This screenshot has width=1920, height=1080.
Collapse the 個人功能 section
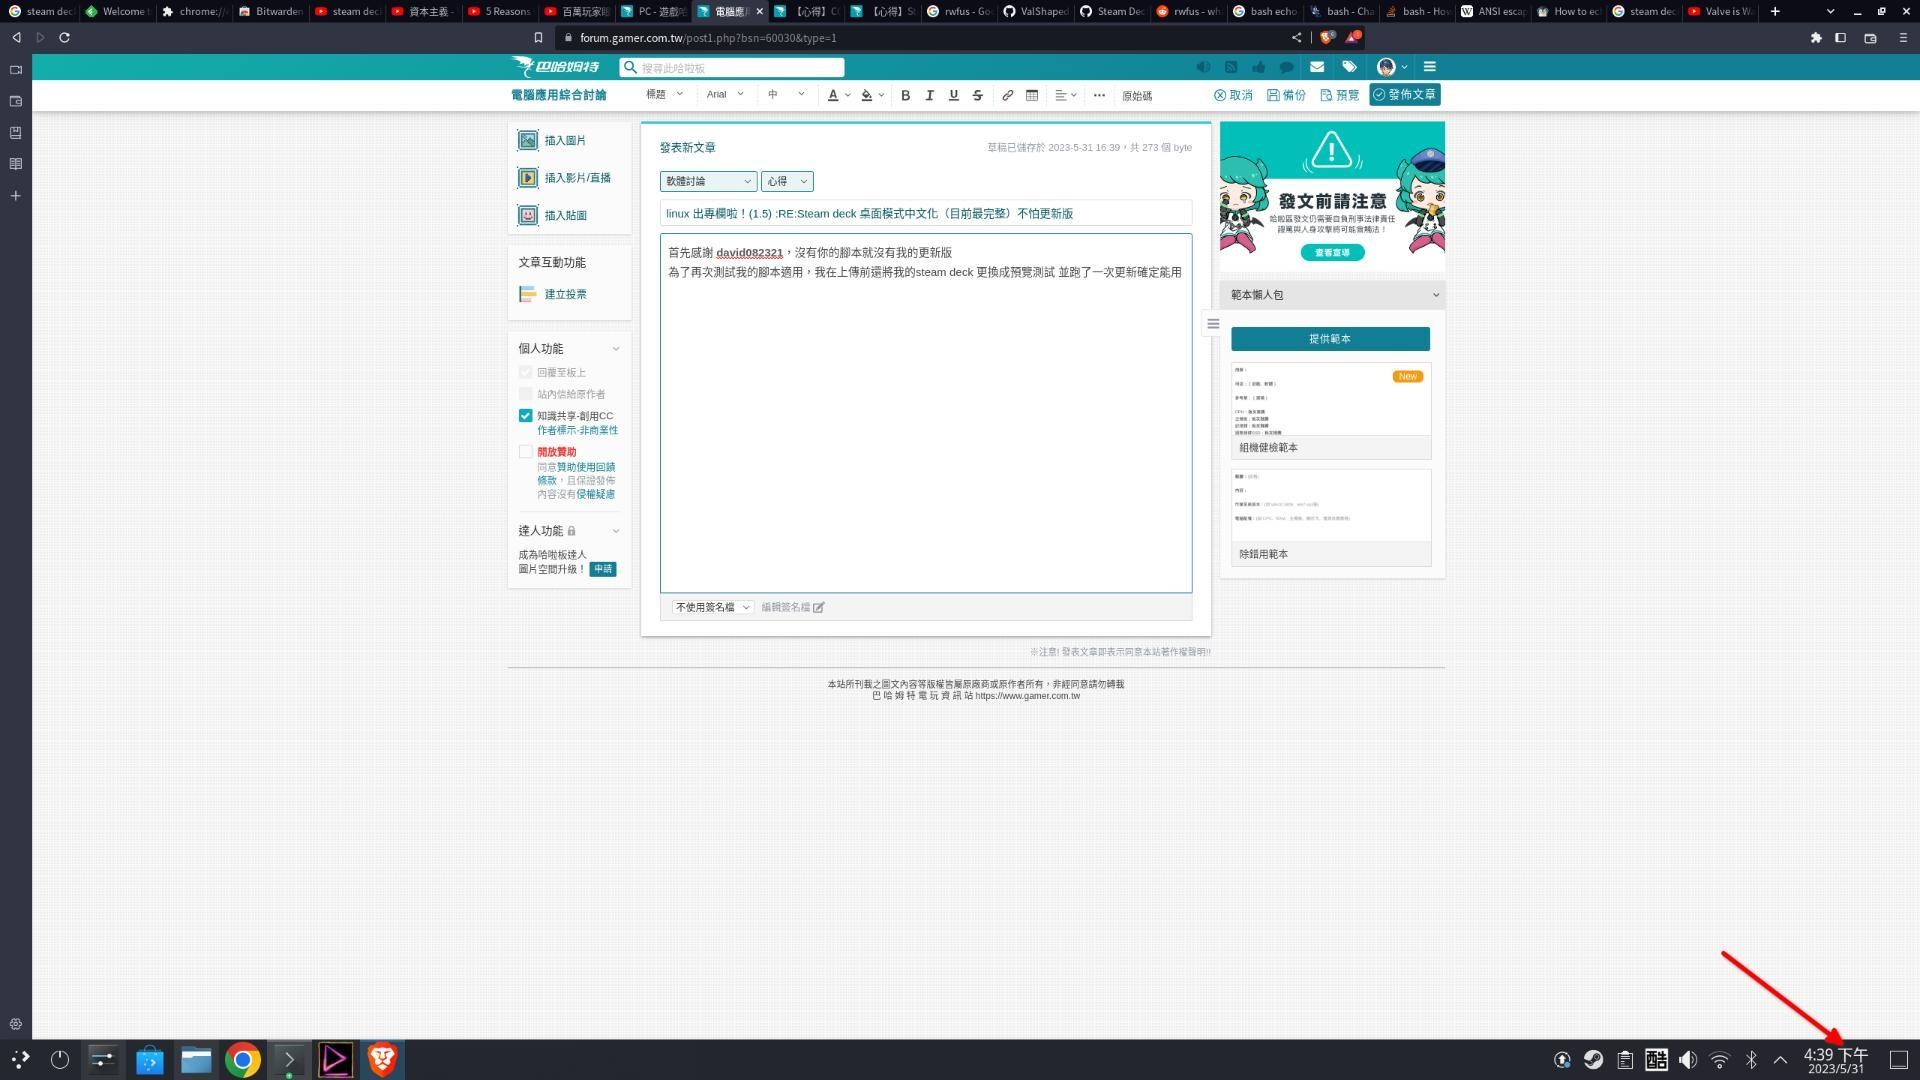pos(616,348)
